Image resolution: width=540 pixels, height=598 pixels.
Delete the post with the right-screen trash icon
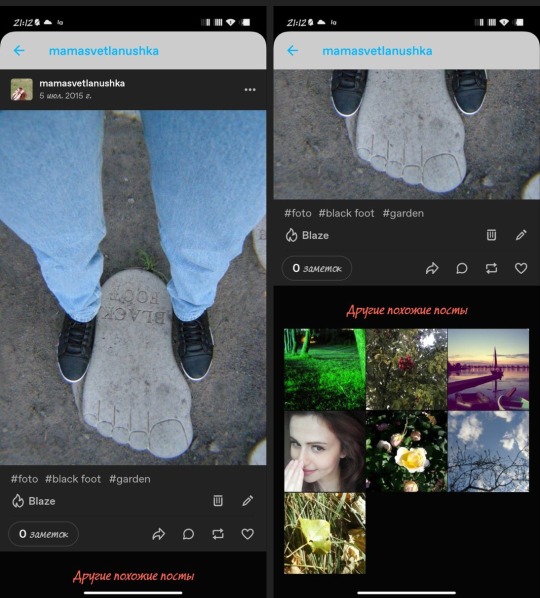click(x=491, y=235)
